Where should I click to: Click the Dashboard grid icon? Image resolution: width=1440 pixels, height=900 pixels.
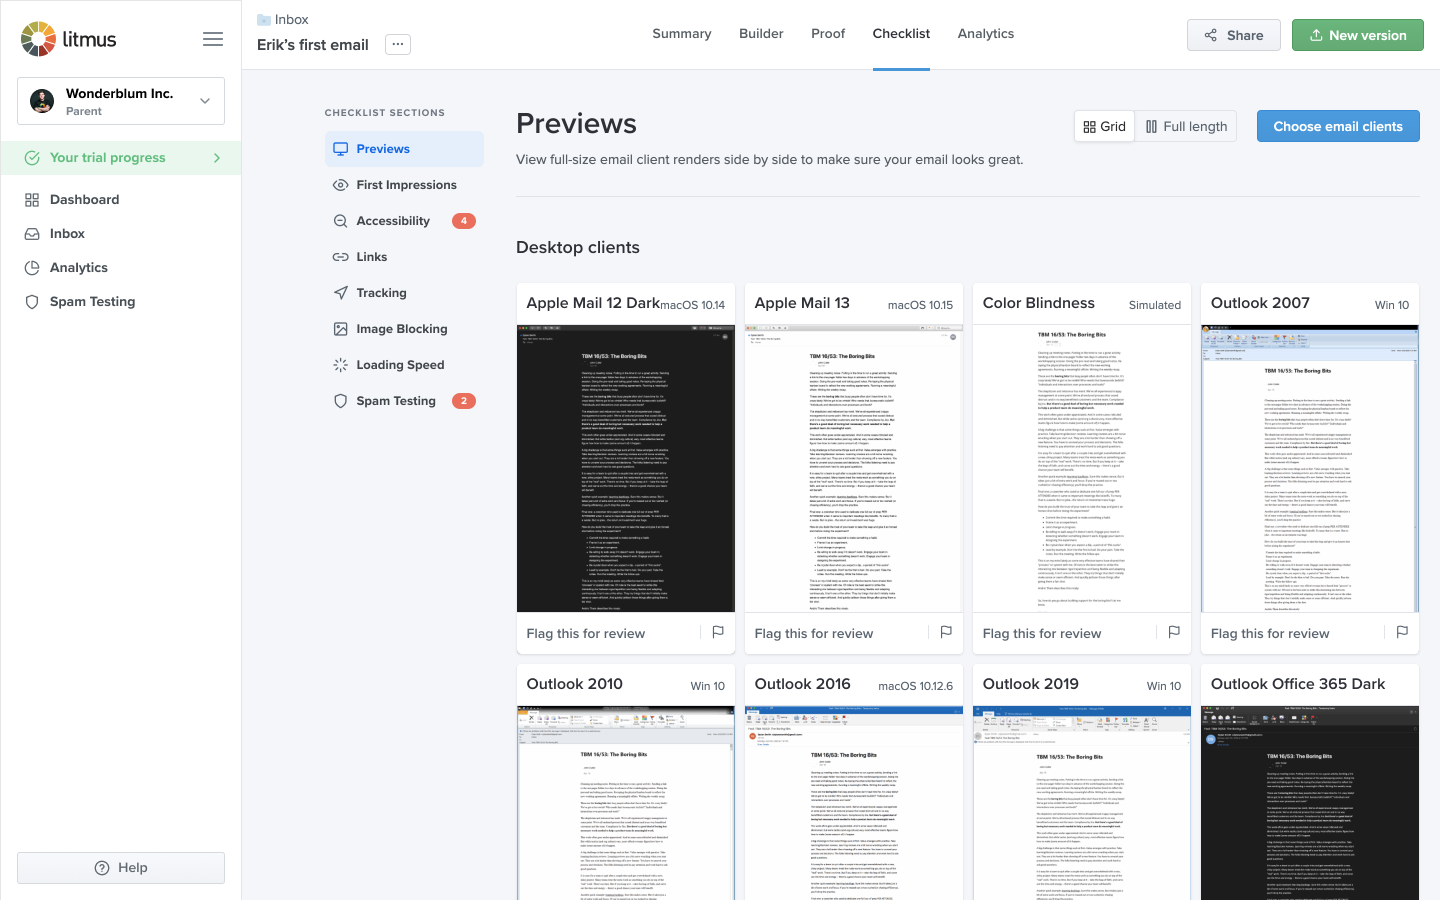tap(32, 200)
